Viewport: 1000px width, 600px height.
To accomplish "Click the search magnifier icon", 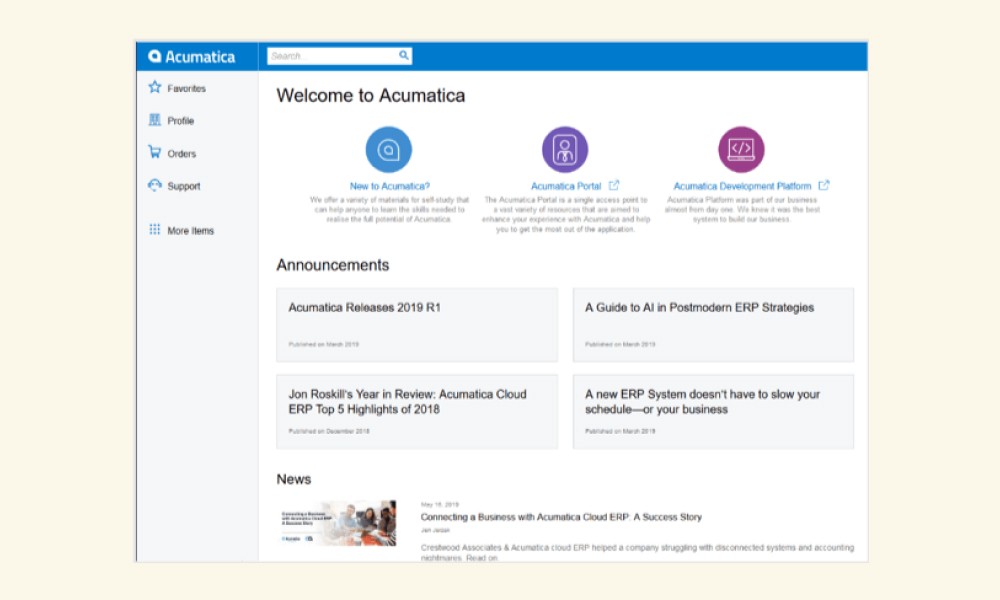I will pos(404,55).
